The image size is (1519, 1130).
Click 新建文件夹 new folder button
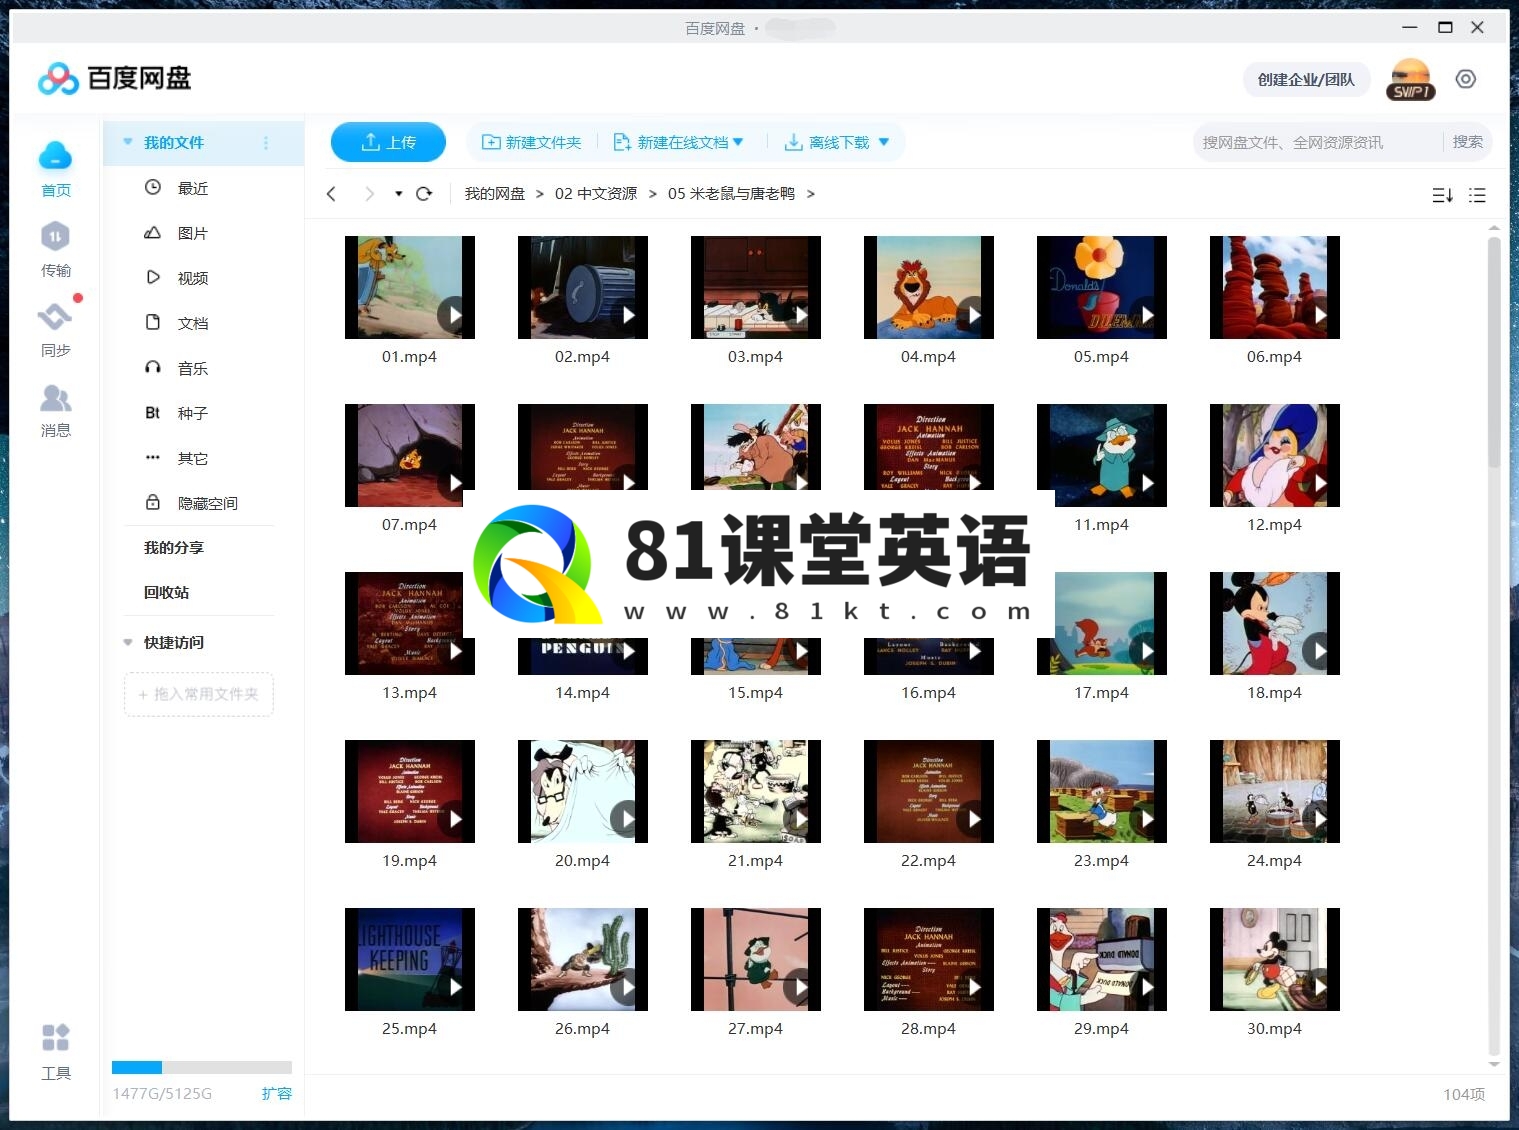coord(532,142)
